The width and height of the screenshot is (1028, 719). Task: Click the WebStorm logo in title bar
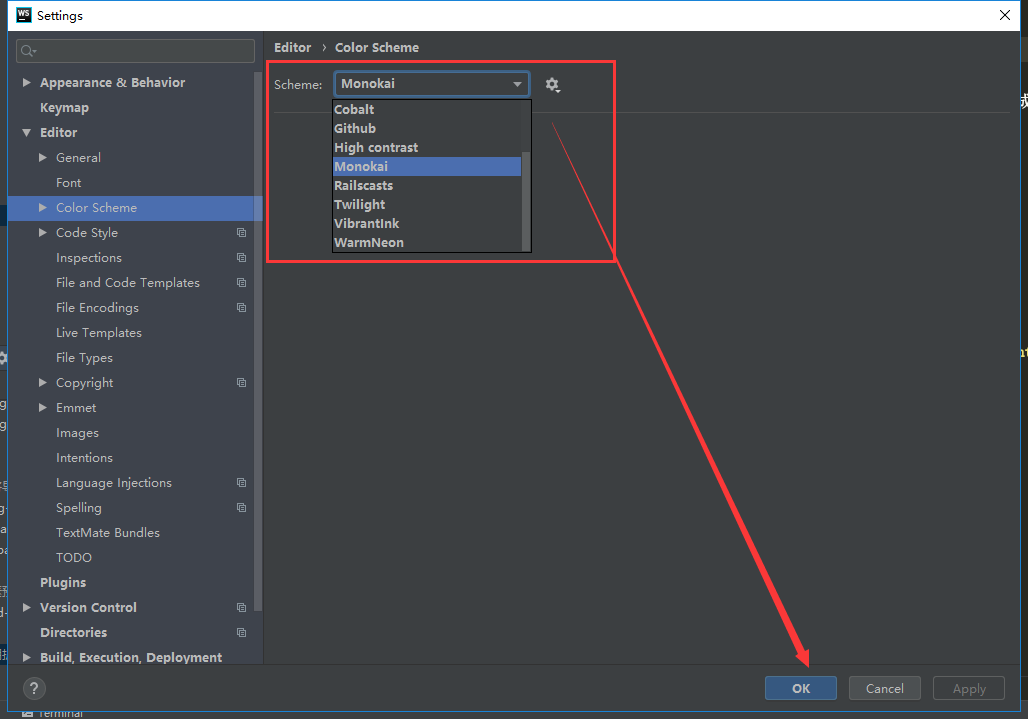24,15
